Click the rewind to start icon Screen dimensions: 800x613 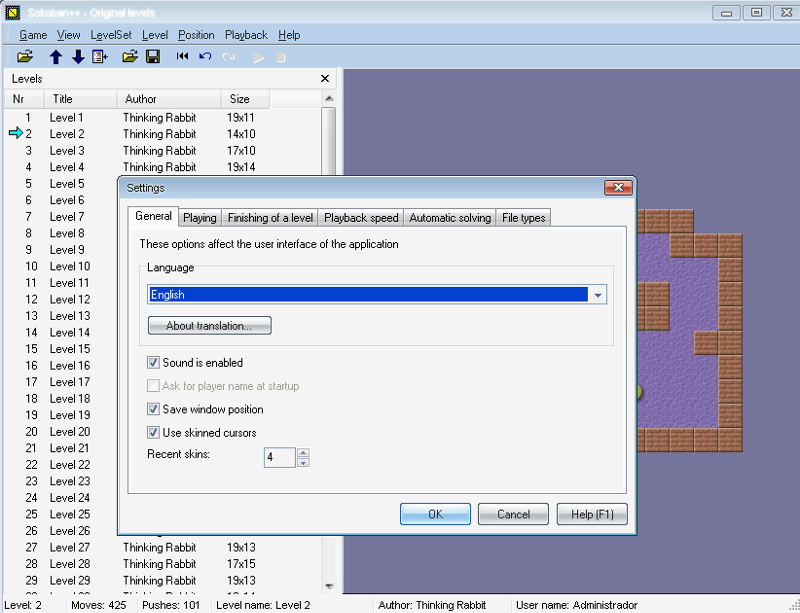(x=182, y=57)
